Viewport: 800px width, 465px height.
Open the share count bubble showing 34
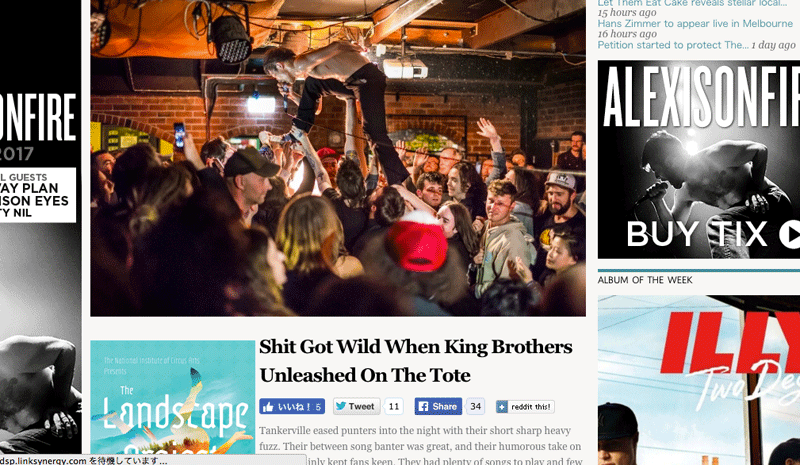[x=475, y=406]
